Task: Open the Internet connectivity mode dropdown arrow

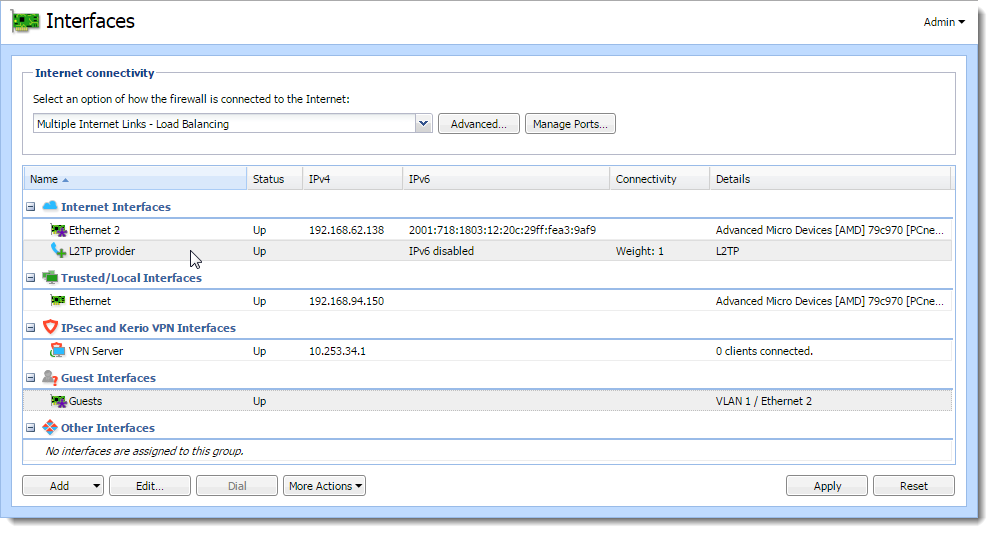Action: (424, 123)
